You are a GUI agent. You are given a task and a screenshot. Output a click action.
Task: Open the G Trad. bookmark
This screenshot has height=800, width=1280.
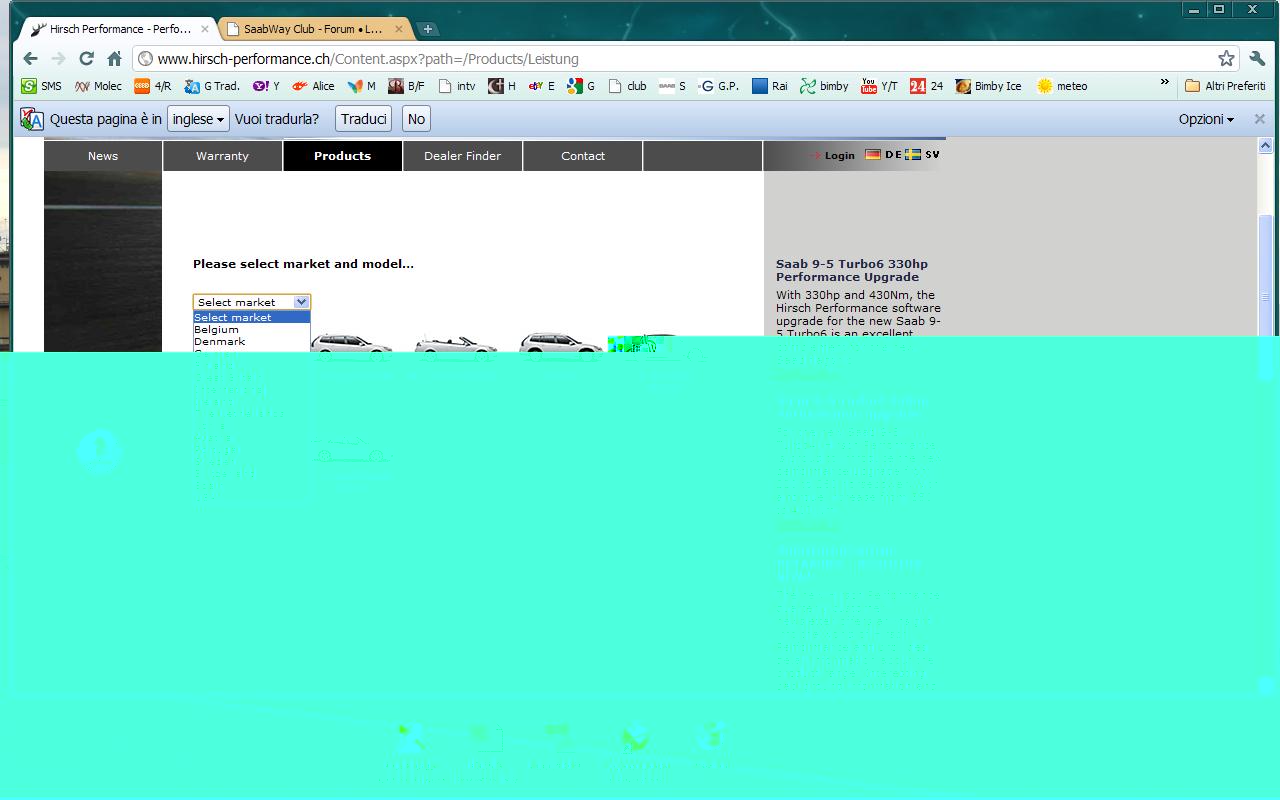[212, 86]
